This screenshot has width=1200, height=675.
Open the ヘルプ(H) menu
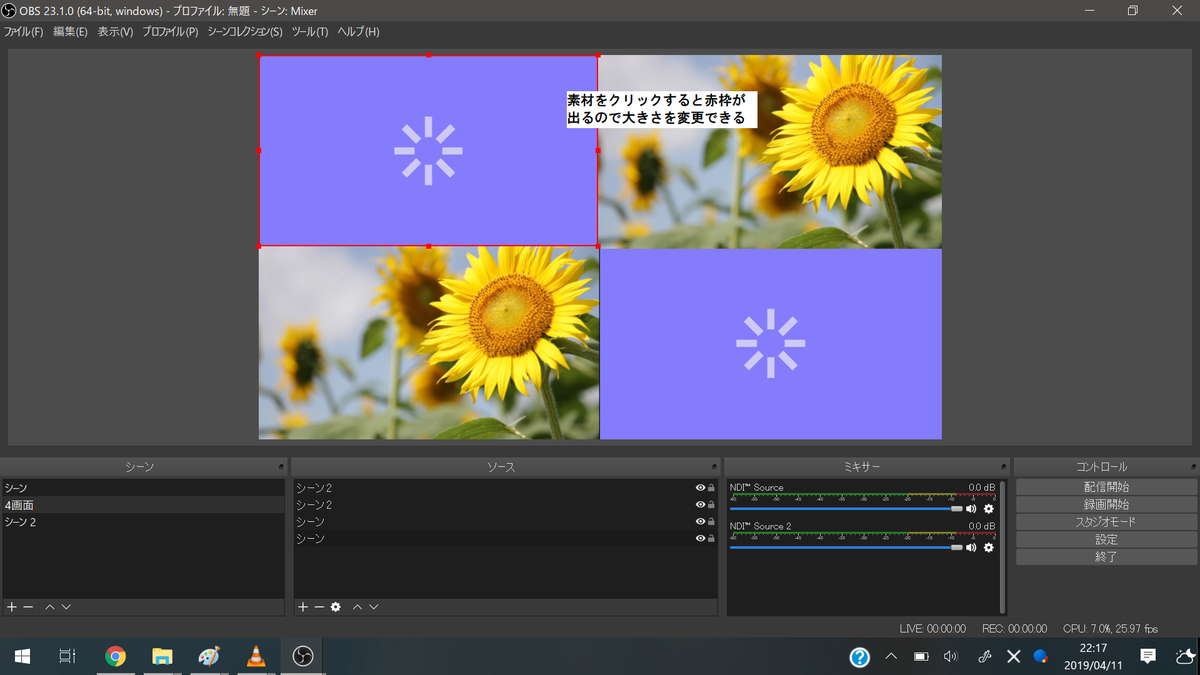[x=358, y=32]
